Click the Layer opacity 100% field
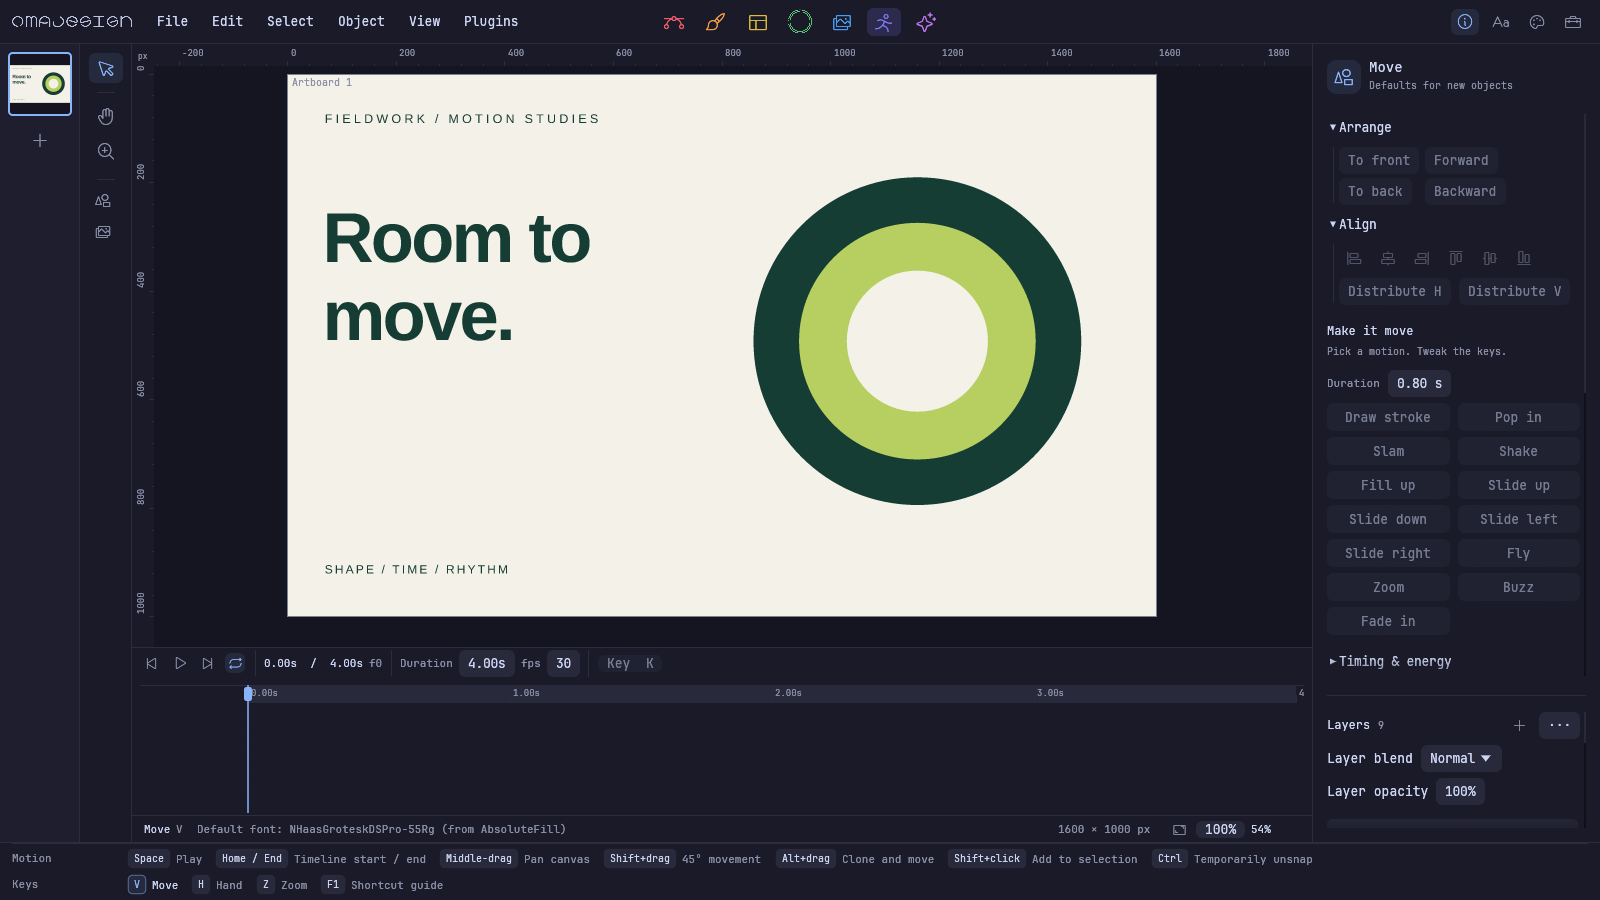Screen dimensions: 1600x900 [x=1460, y=791]
